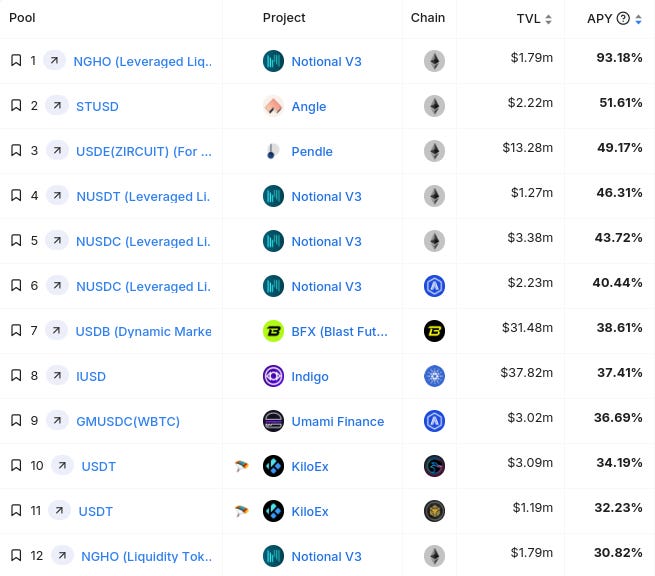The height and width of the screenshot is (576, 655).
Task: Open IUSD pool link
Action: (91, 376)
